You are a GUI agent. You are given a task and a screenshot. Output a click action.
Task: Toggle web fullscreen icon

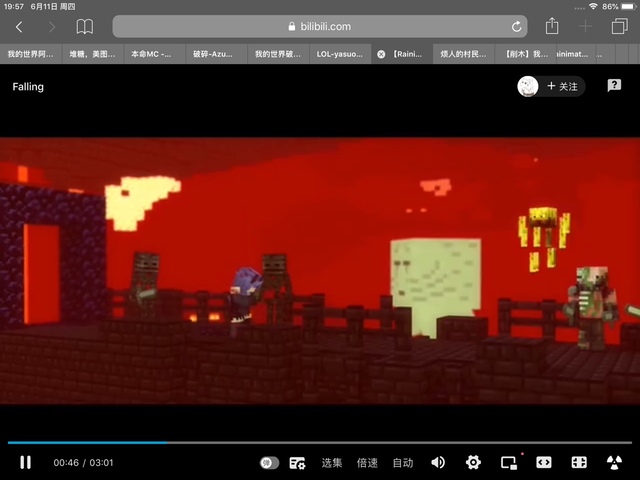[579, 462]
